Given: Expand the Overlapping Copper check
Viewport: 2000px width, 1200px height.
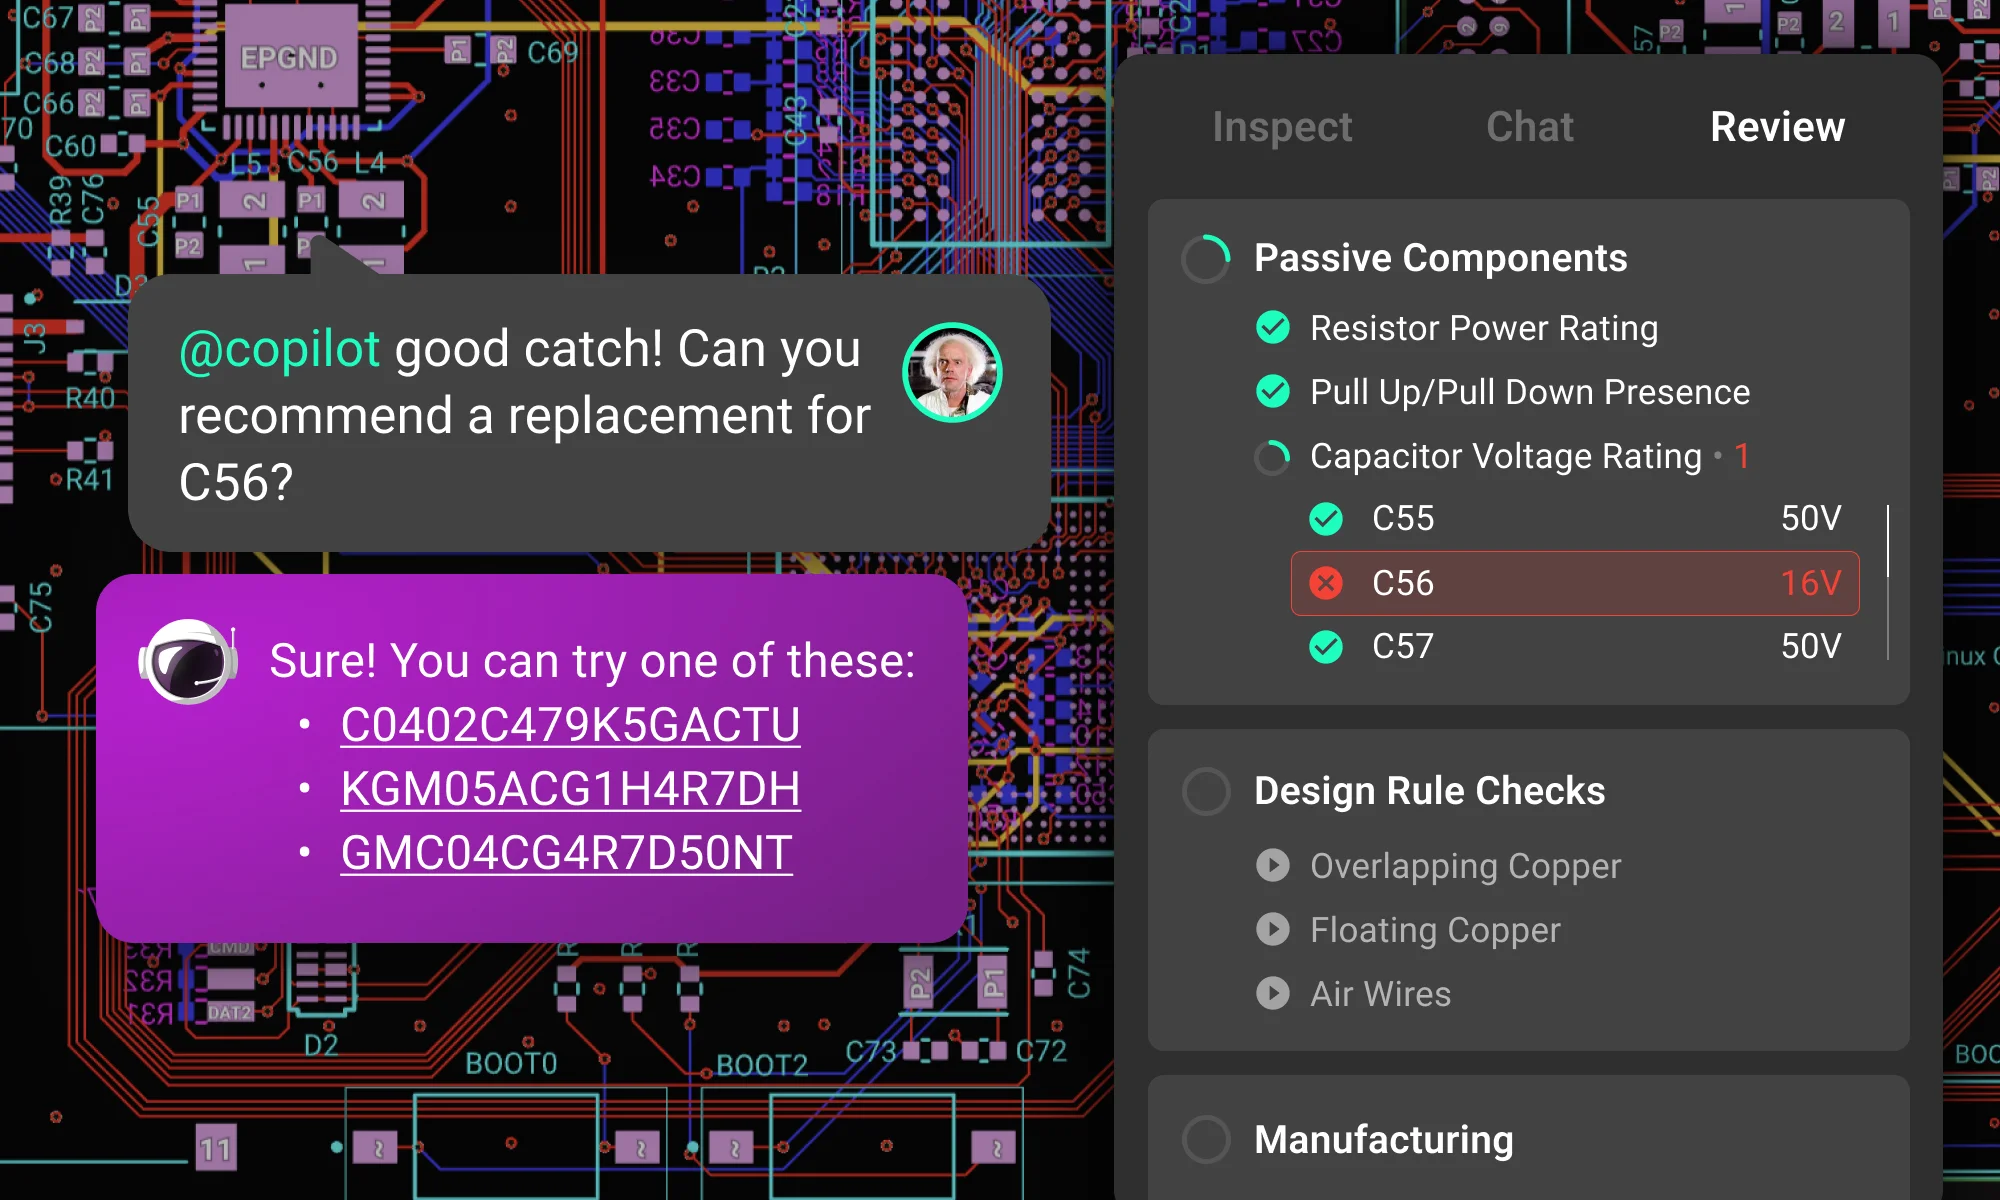Looking at the screenshot, I should coord(1273,866).
